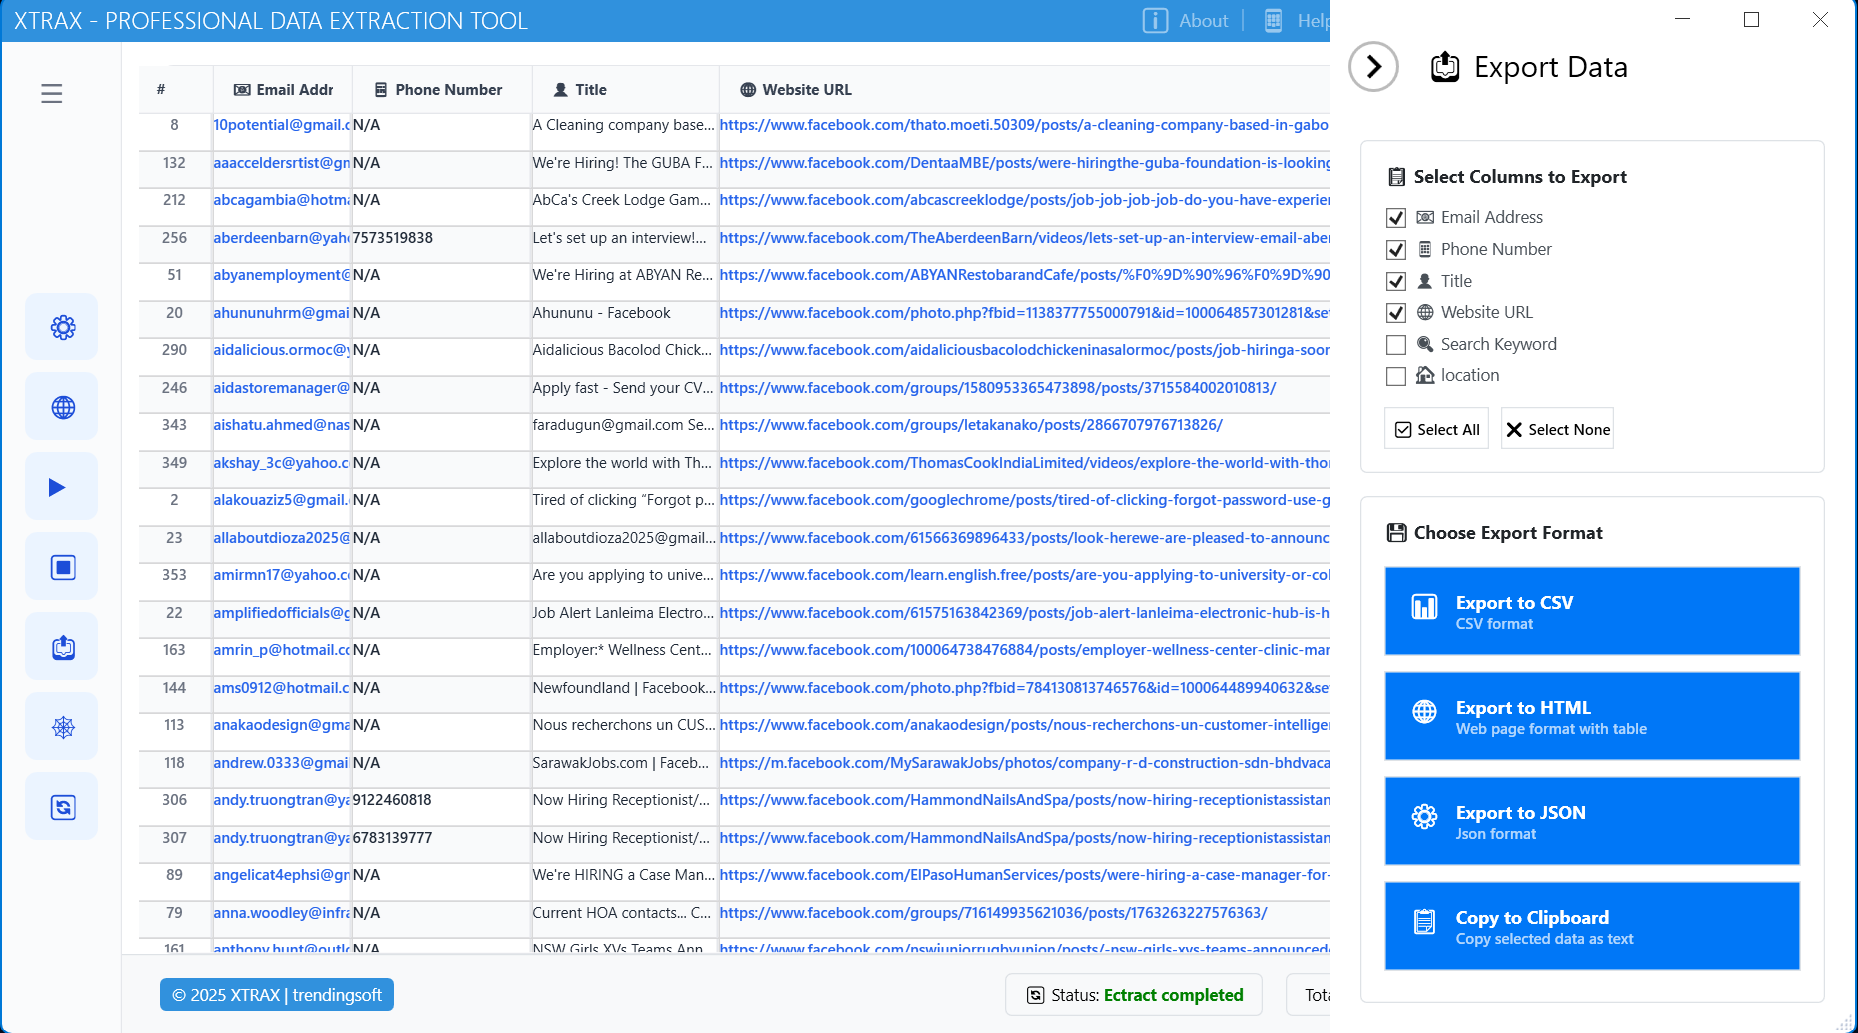Click the refresh sidebar icon

62,807
